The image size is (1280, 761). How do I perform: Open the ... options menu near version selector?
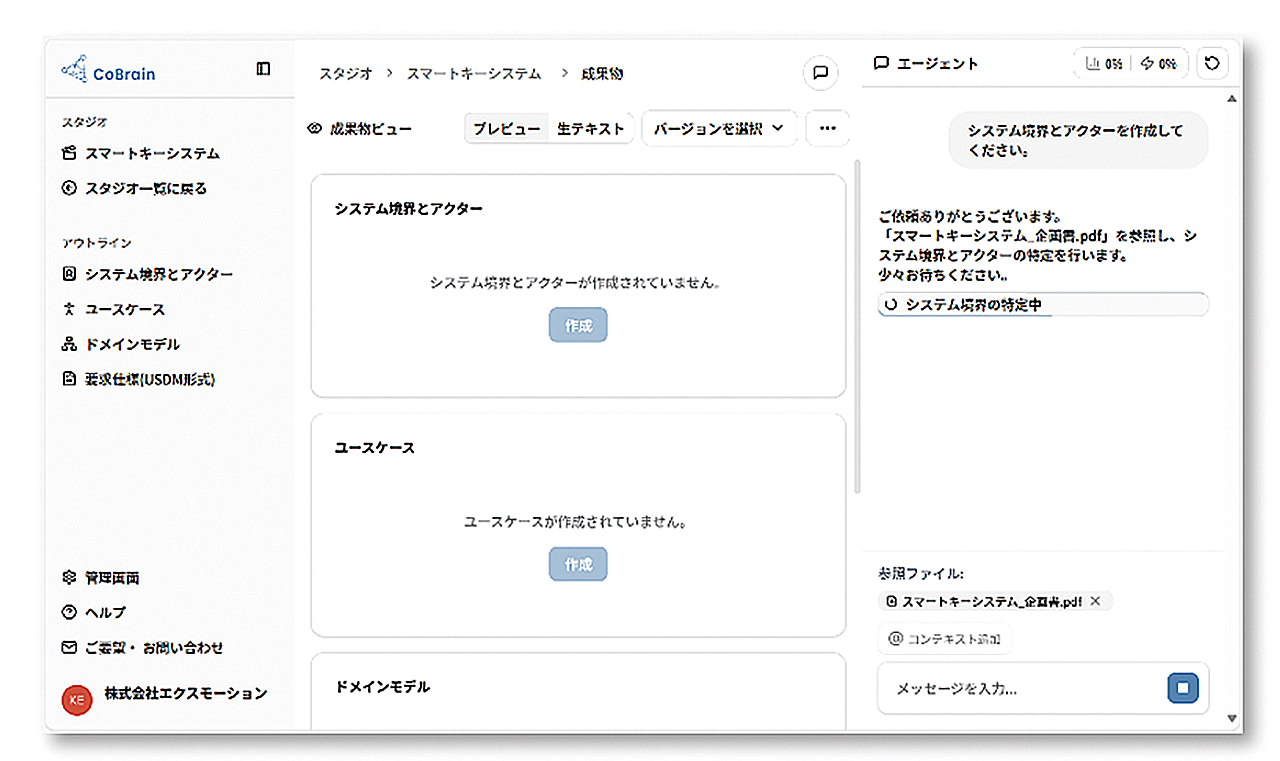(x=827, y=128)
